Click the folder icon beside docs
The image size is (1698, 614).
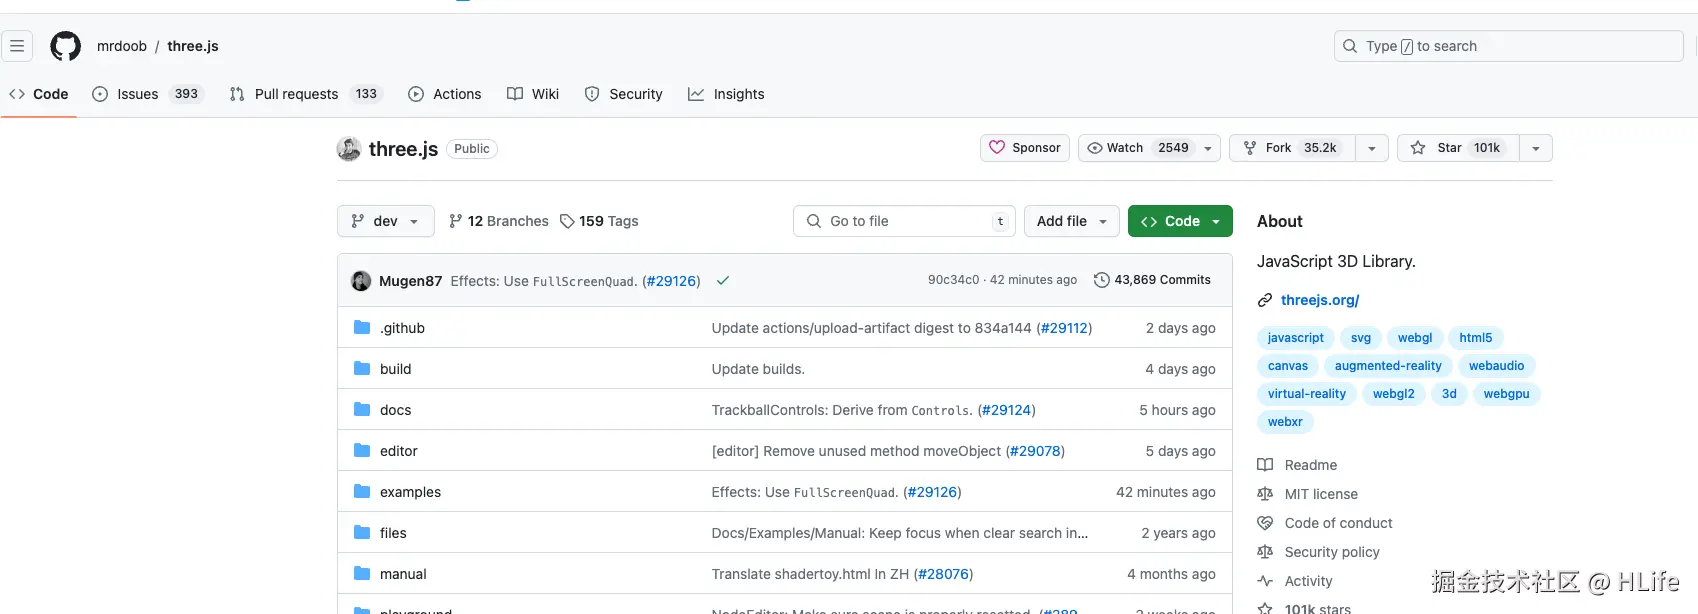(x=362, y=409)
